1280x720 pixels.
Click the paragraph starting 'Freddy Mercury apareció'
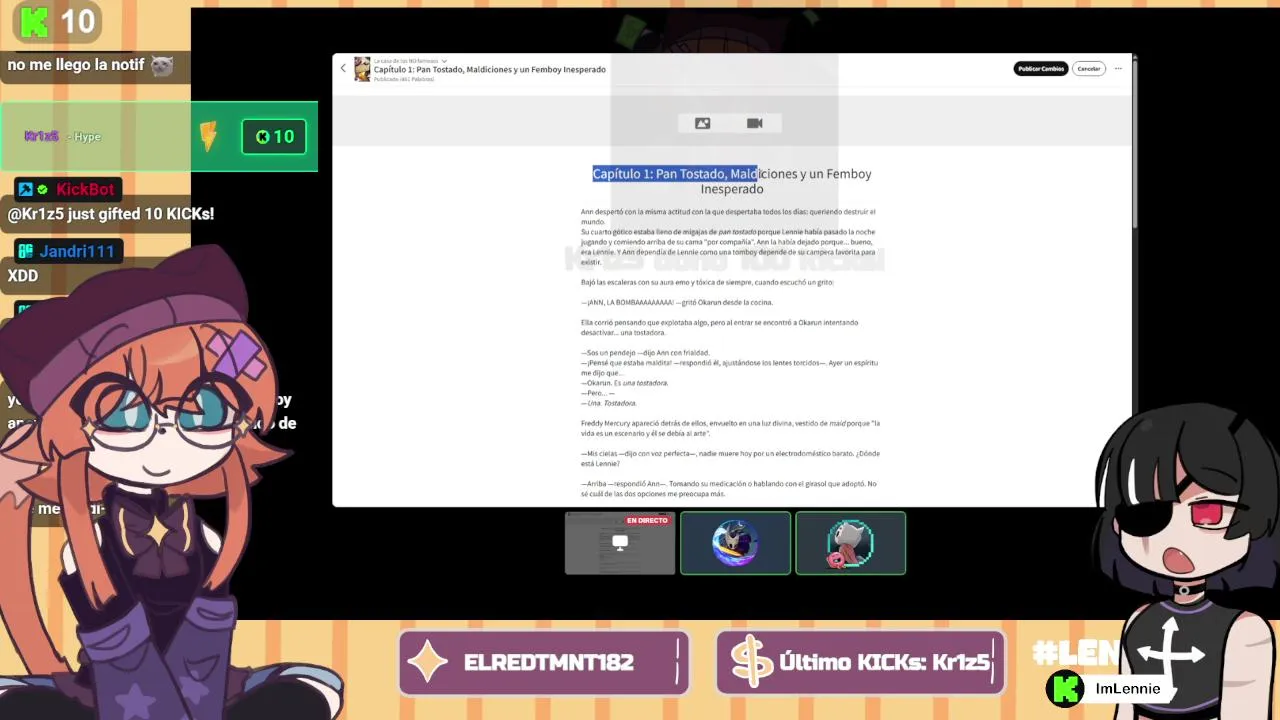pos(730,428)
